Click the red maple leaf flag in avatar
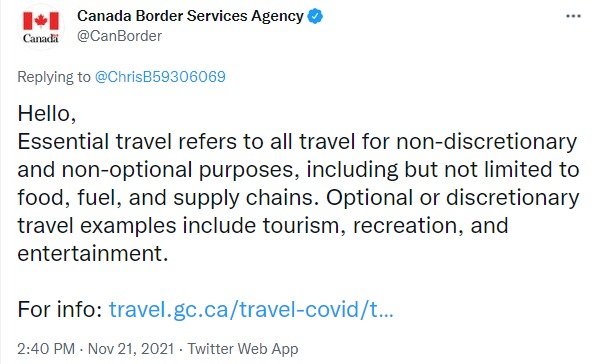 click(x=41, y=21)
